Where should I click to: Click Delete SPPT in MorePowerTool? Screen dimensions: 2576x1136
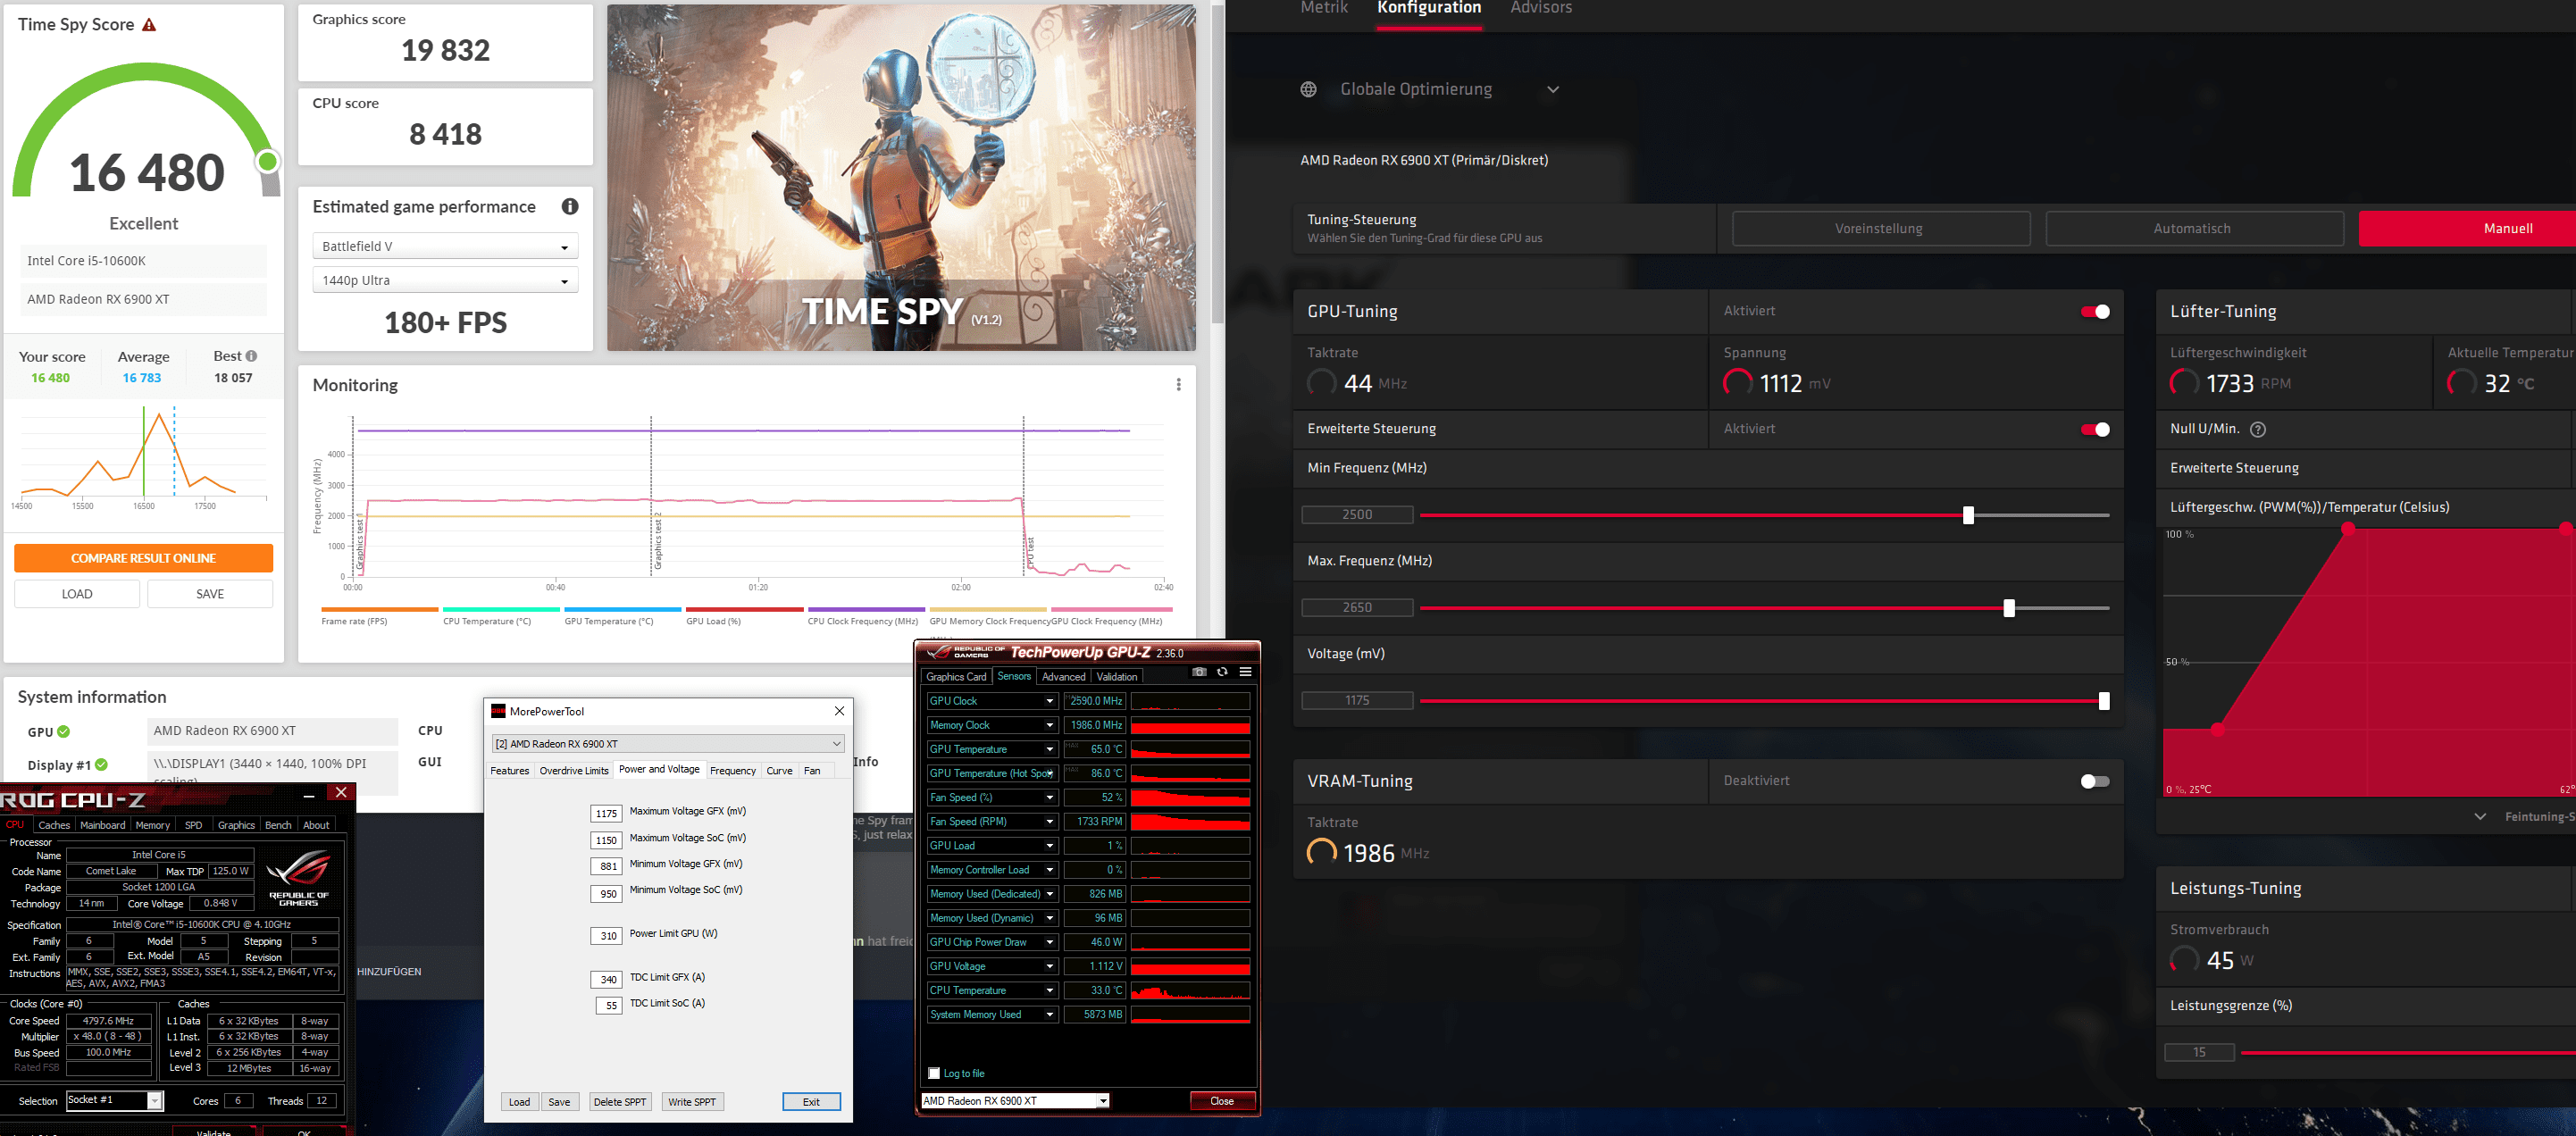(620, 1102)
